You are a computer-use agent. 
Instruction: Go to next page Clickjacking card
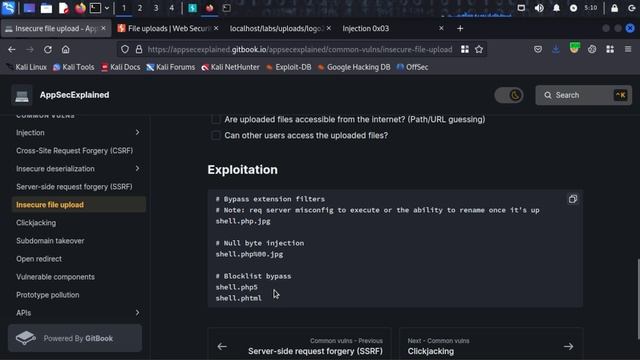(491, 344)
